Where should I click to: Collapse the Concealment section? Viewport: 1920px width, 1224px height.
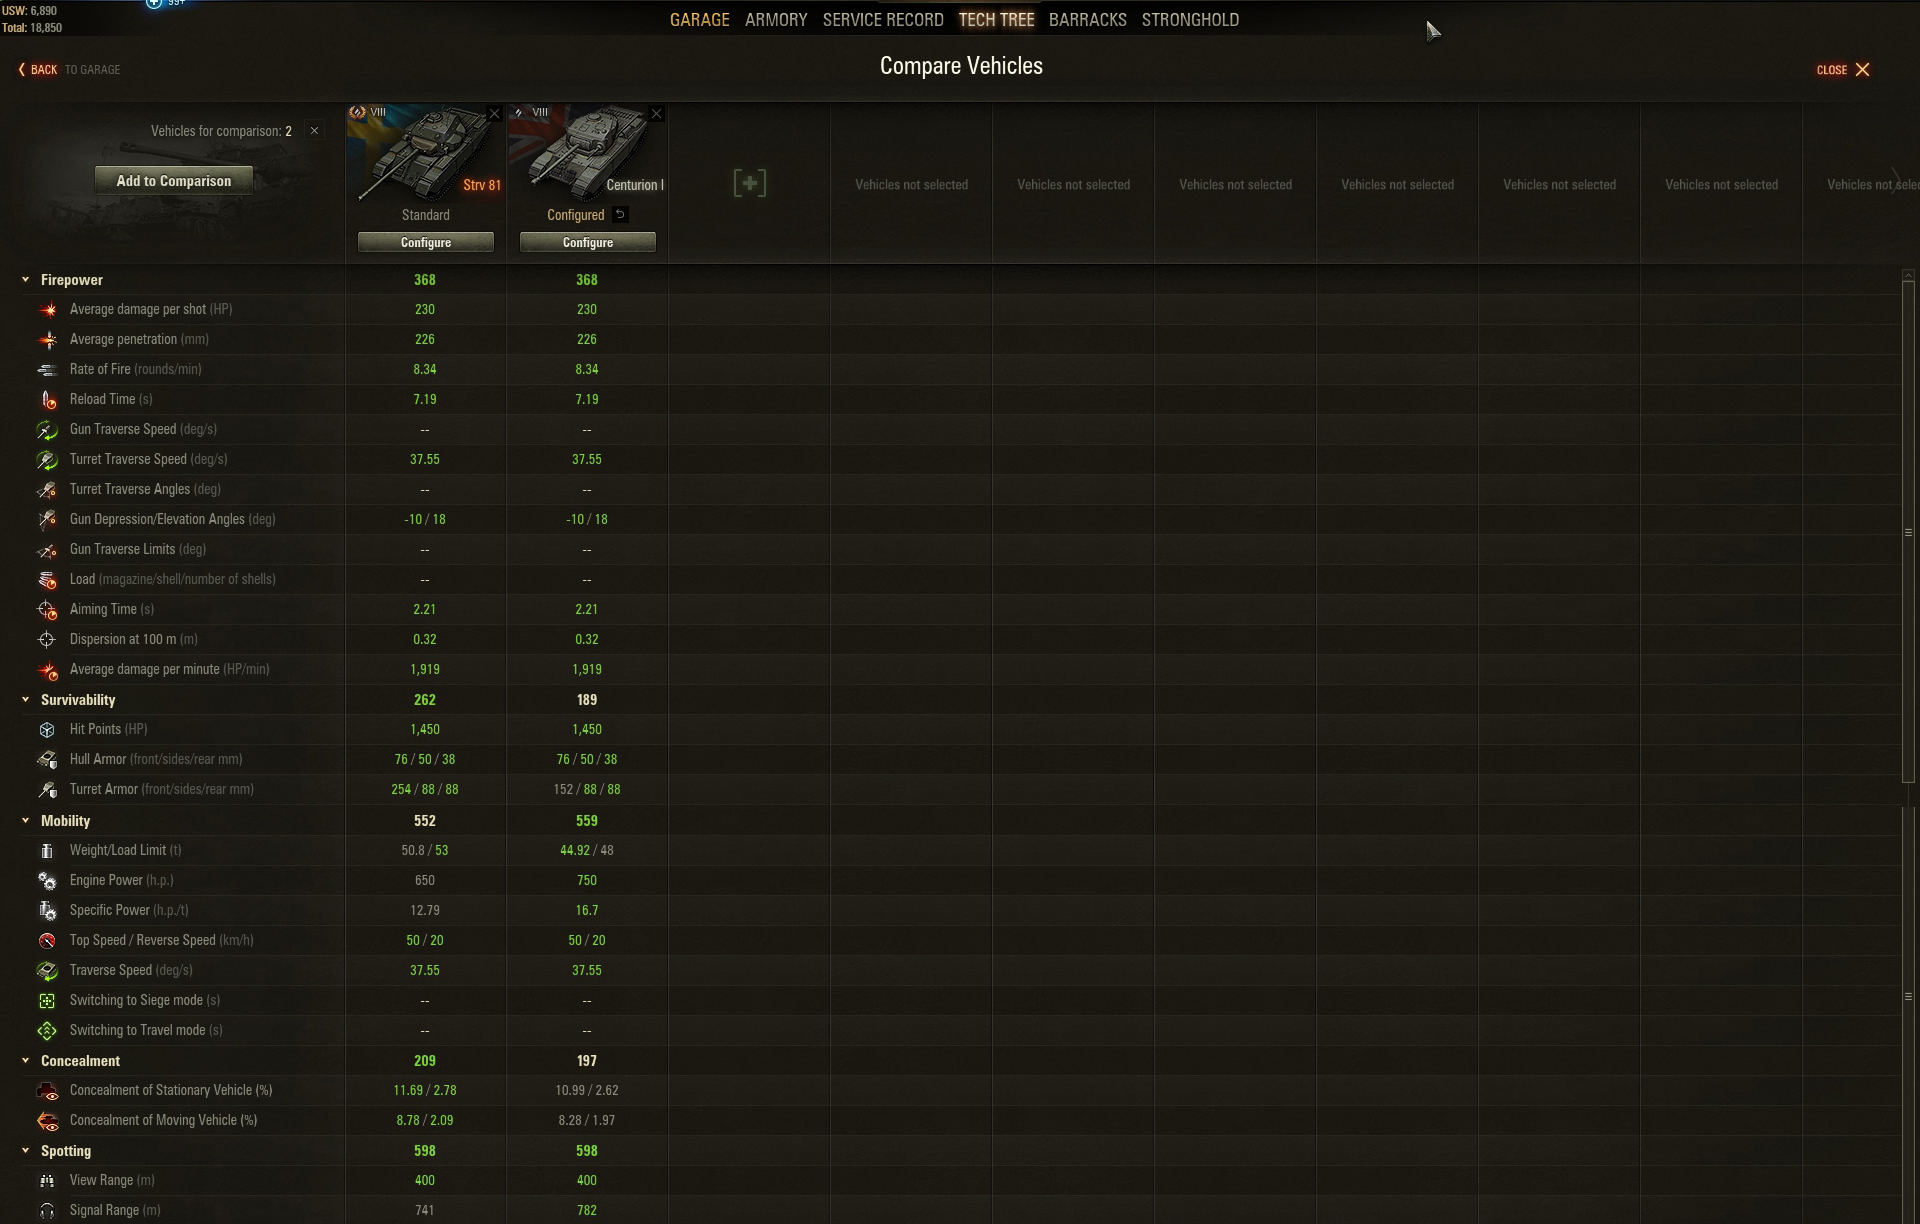(x=26, y=1061)
